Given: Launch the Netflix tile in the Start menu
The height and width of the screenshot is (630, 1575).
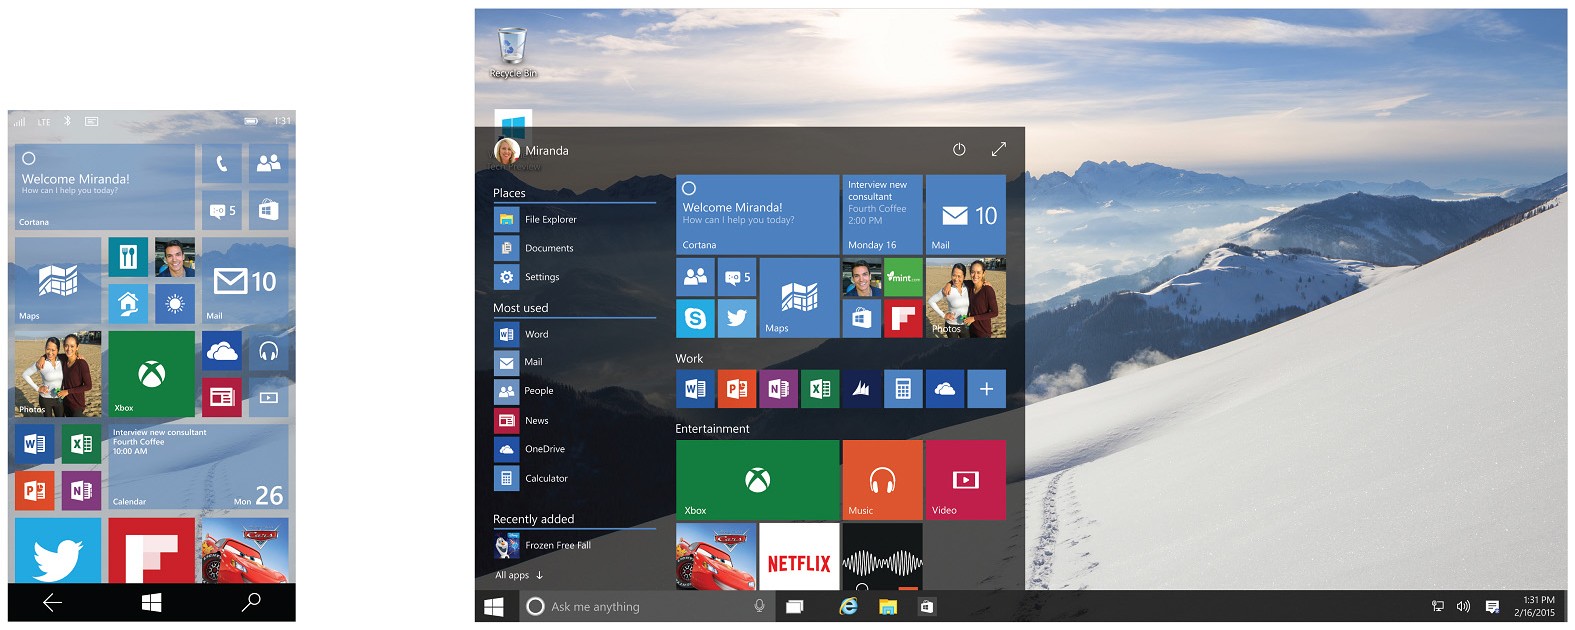Looking at the screenshot, I should point(799,557).
